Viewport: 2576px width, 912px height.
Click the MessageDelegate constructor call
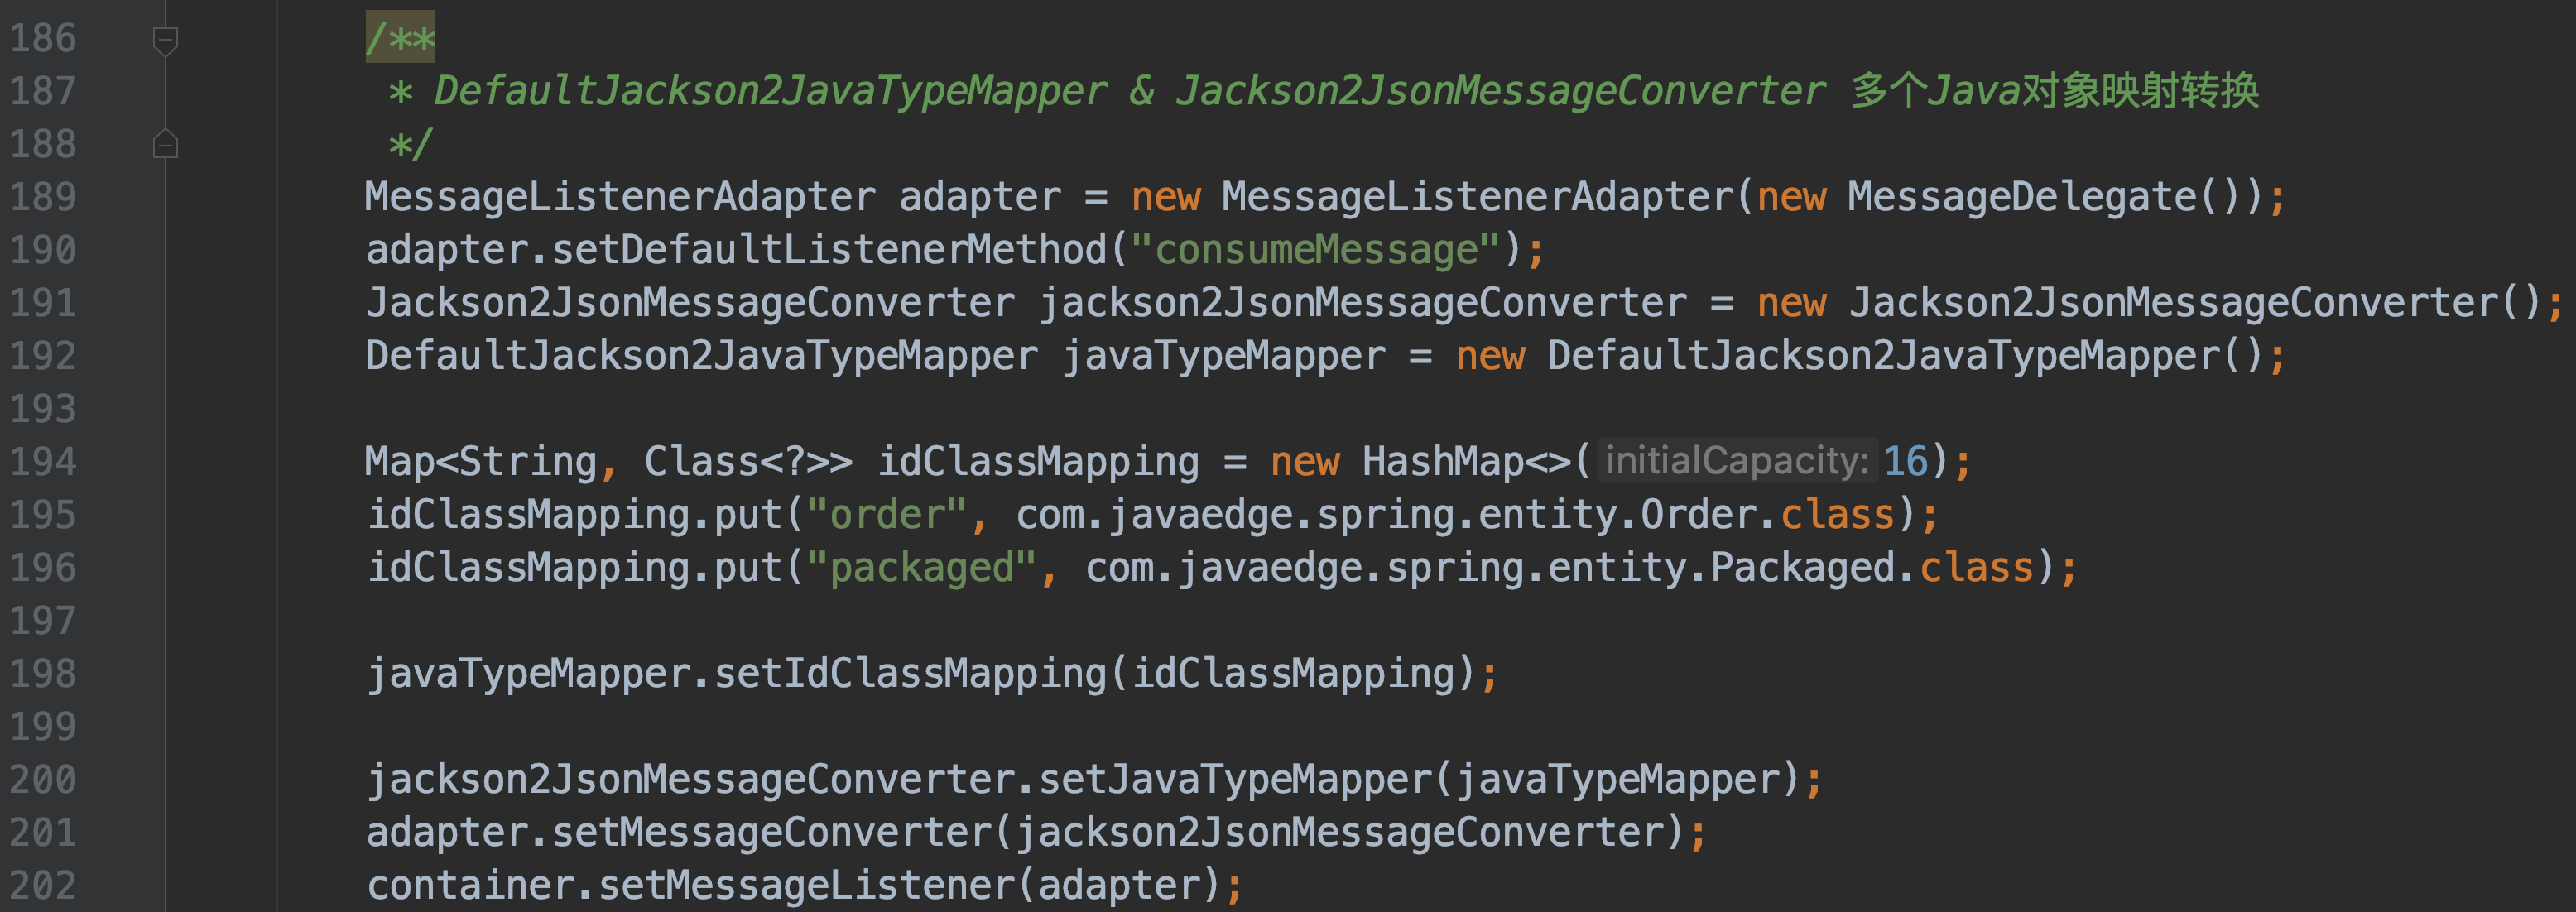[x=2021, y=197]
